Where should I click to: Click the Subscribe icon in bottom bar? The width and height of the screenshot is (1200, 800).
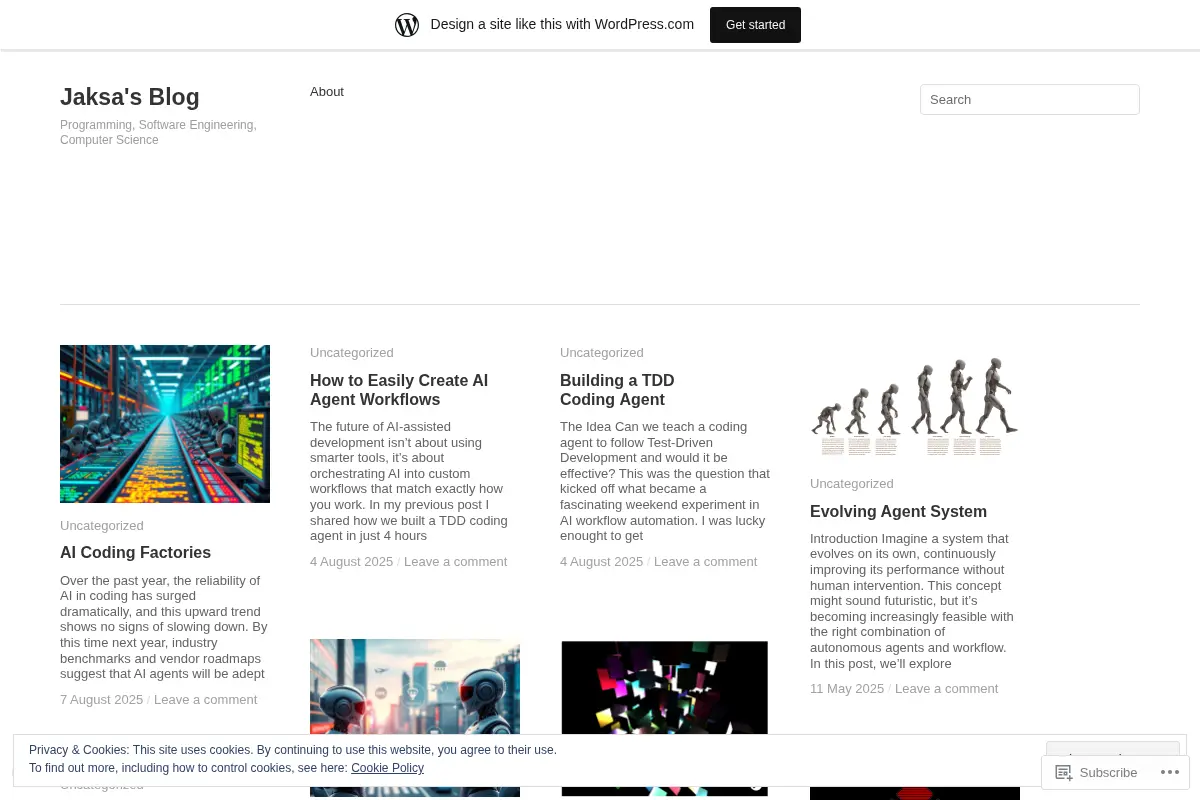coord(1064,772)
